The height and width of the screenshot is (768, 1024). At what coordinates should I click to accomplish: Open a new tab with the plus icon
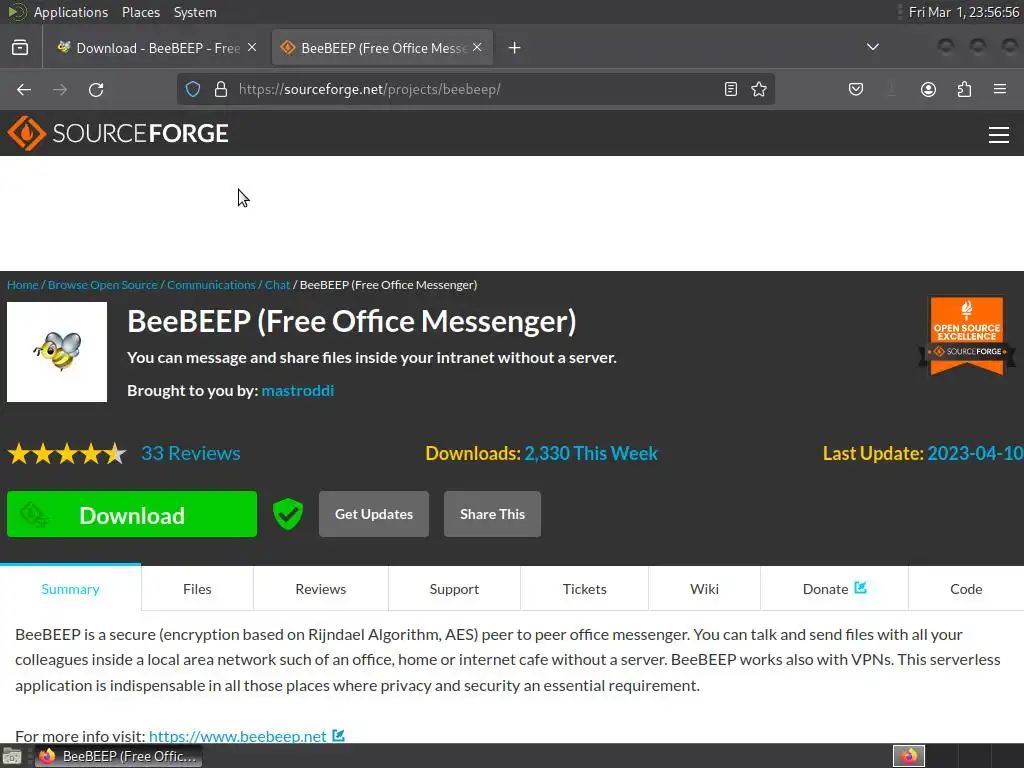[x=515, y=48]
